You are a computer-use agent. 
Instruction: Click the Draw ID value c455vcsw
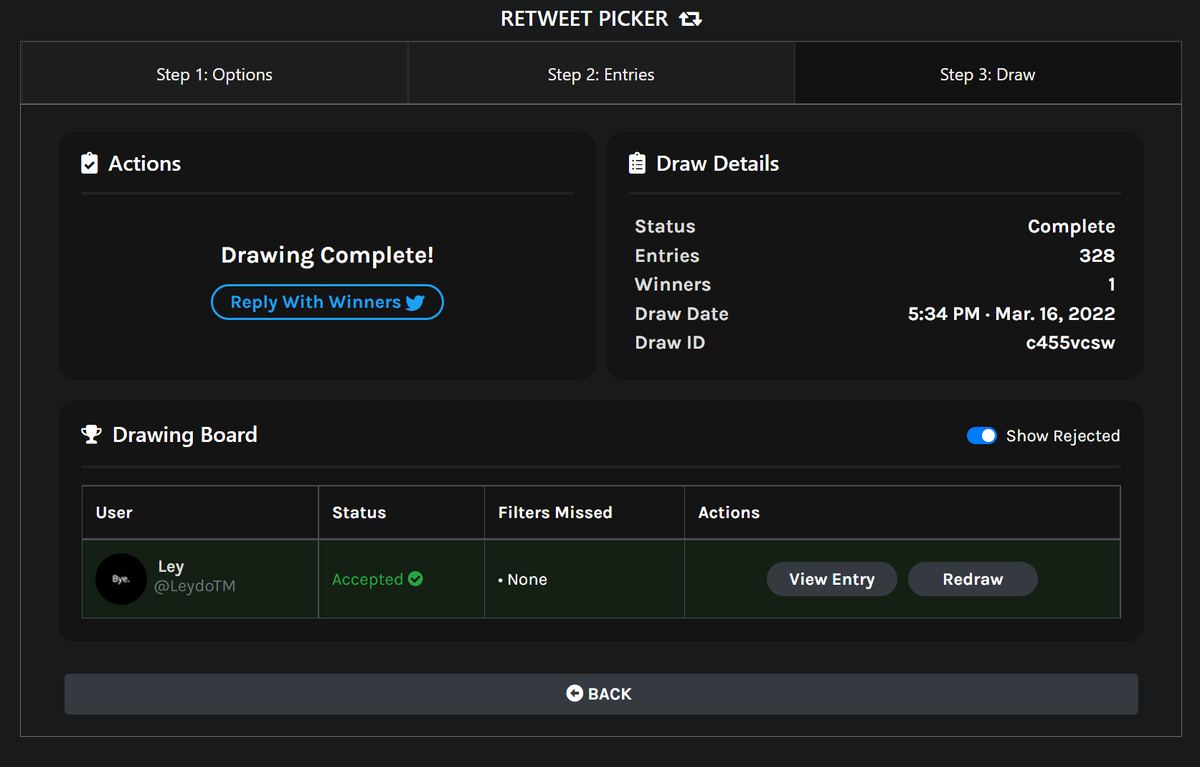pos(1070,342)
